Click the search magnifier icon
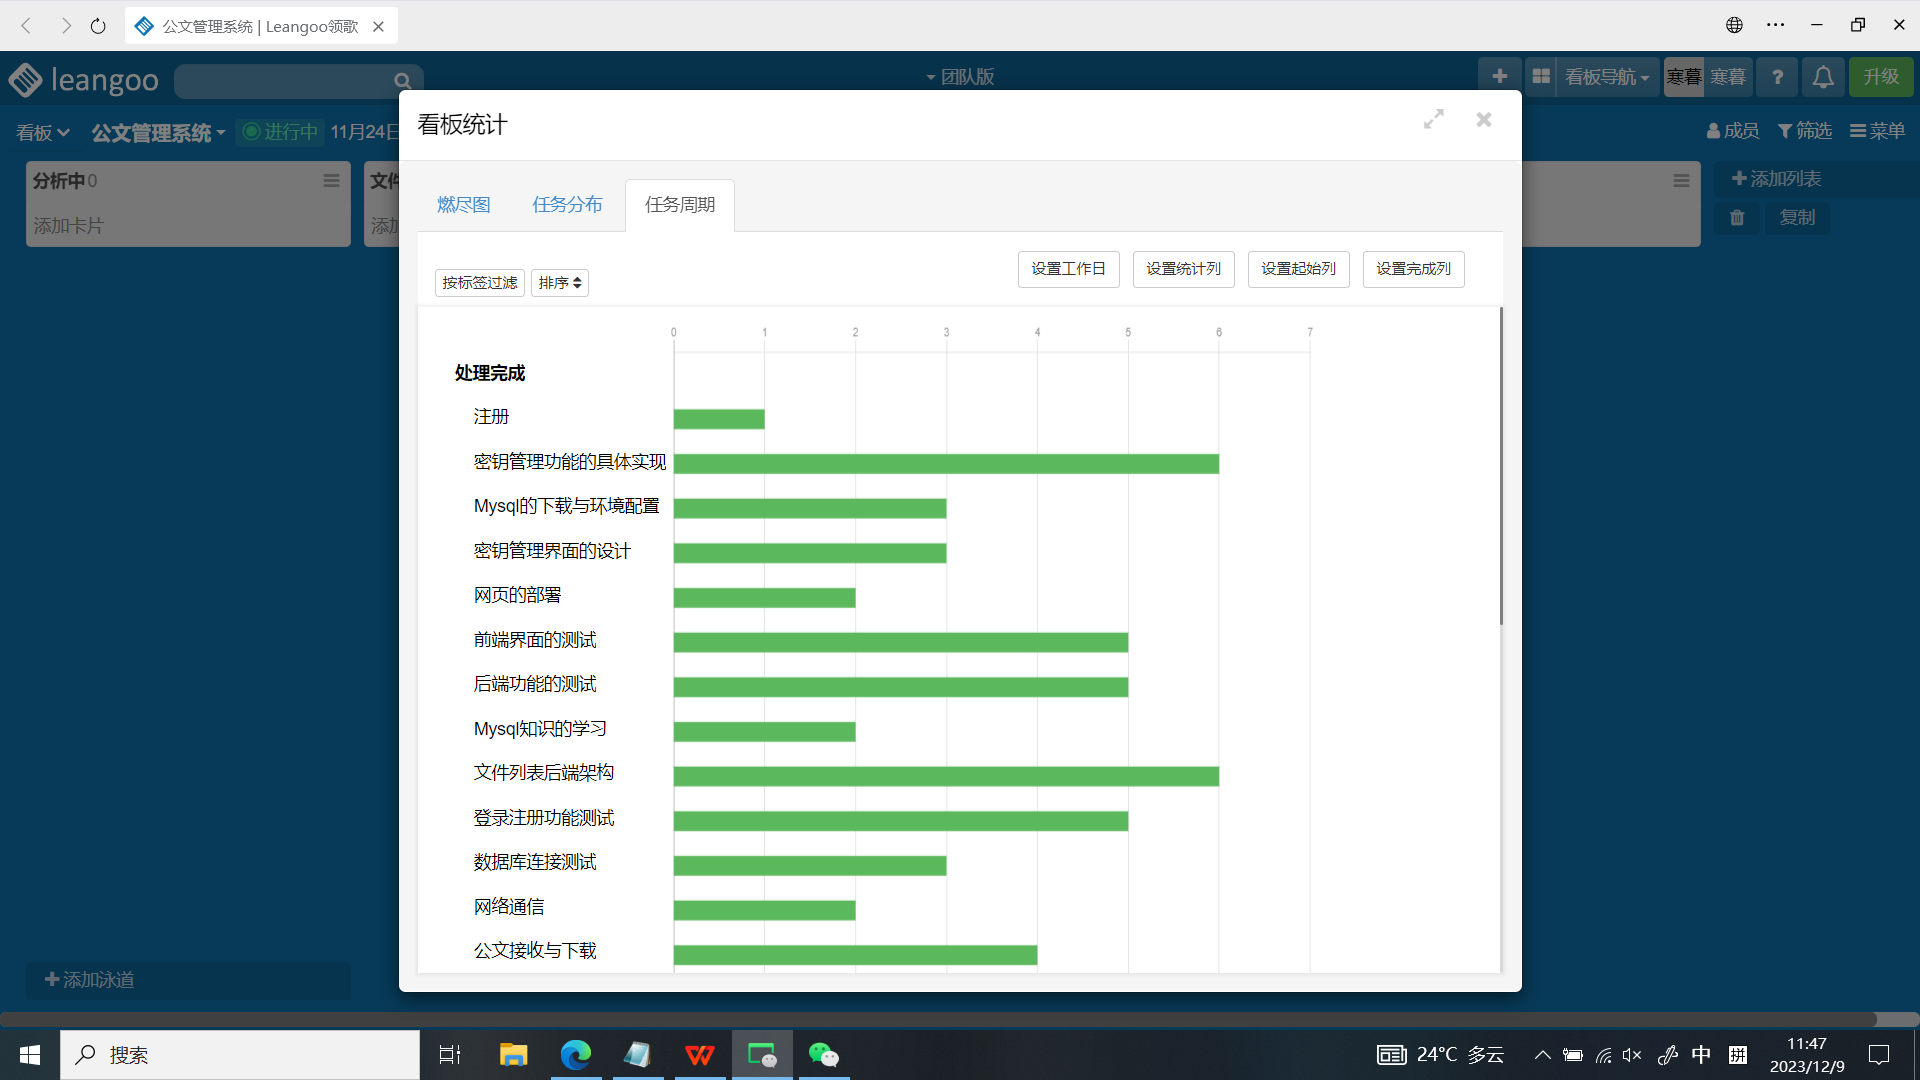Image resolution: width=1920 pixels, height=1080 pixels. [x=402, y=81]
